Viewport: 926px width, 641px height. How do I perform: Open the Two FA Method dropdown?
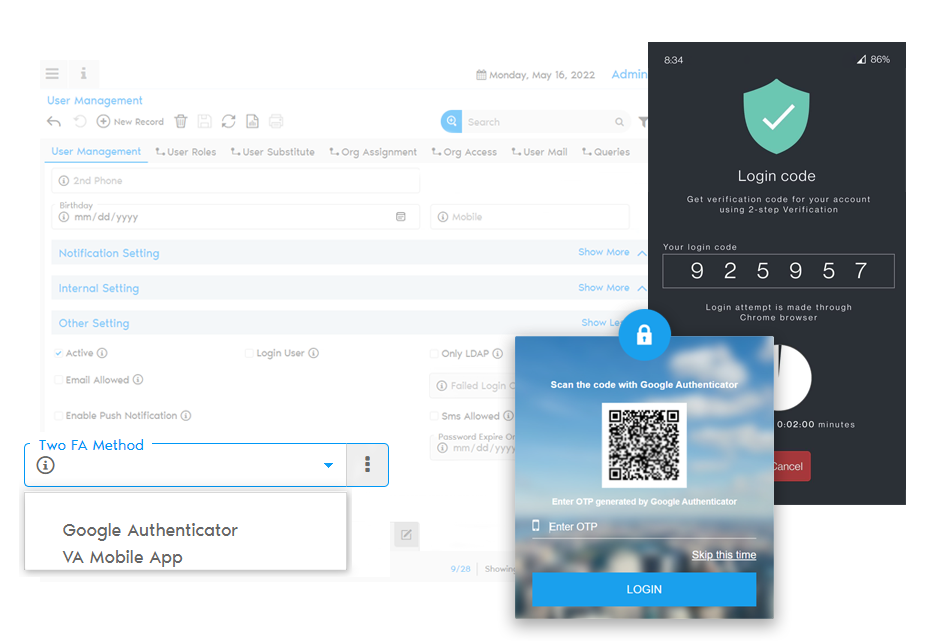(x=328, y=465)
